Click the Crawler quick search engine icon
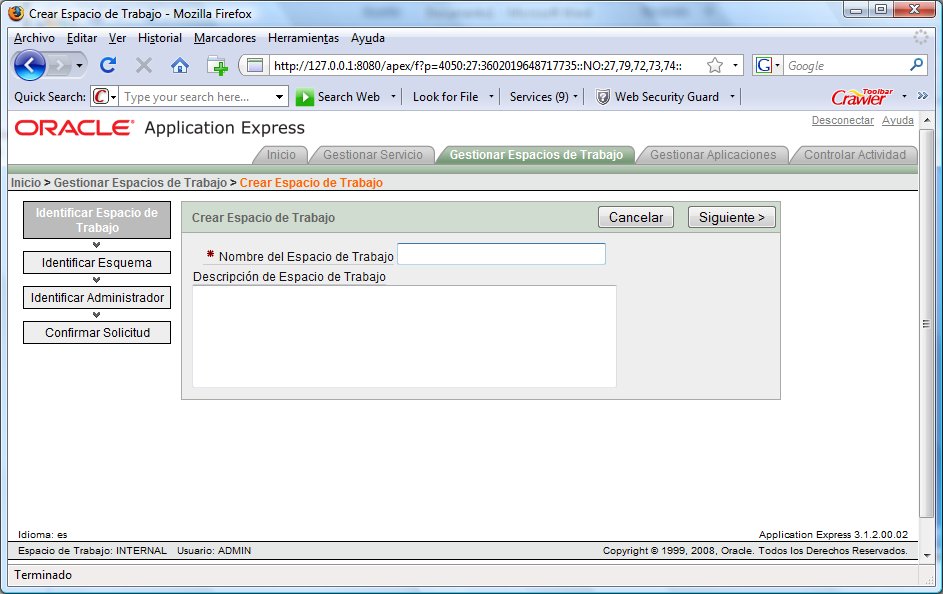The width and height of the screenshot is (943, 594). (x=101, y=96)
